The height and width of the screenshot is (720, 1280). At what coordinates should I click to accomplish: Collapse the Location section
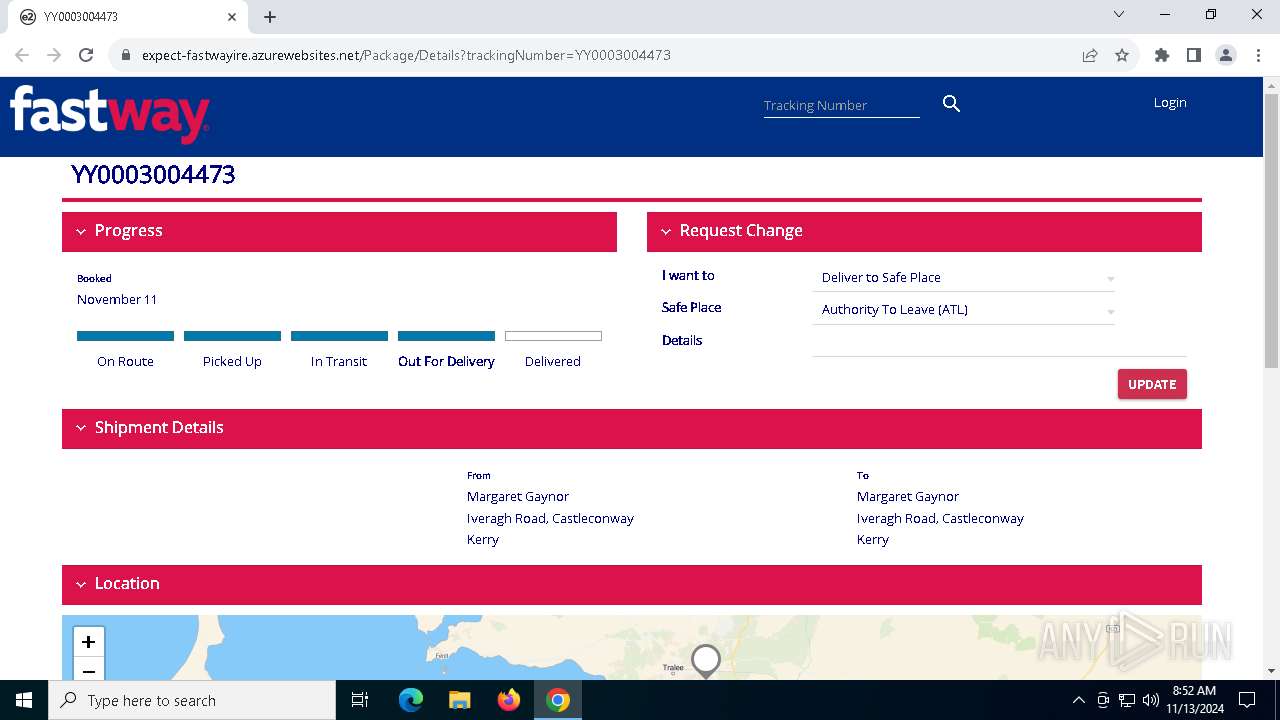pos(82,584)
